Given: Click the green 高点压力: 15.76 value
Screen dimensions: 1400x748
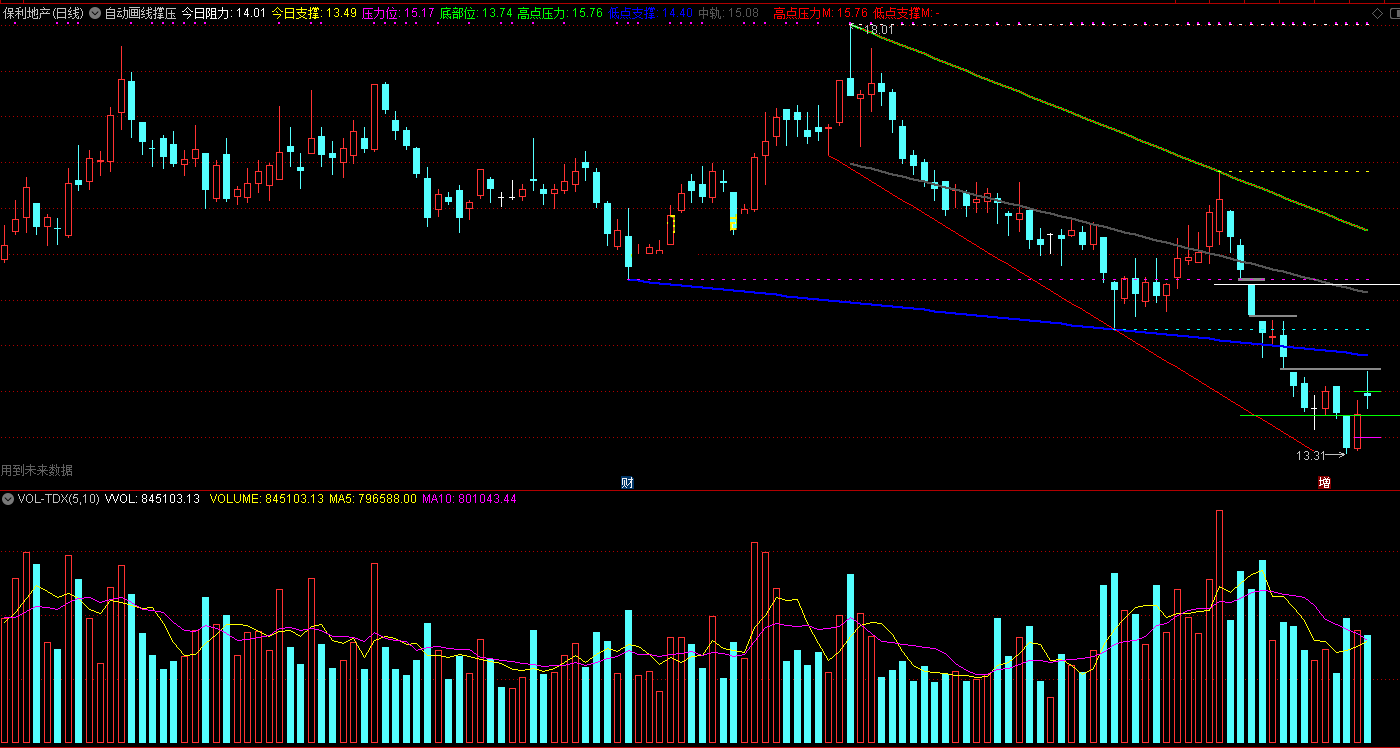Looking at the screenshot, I should 560,14.
